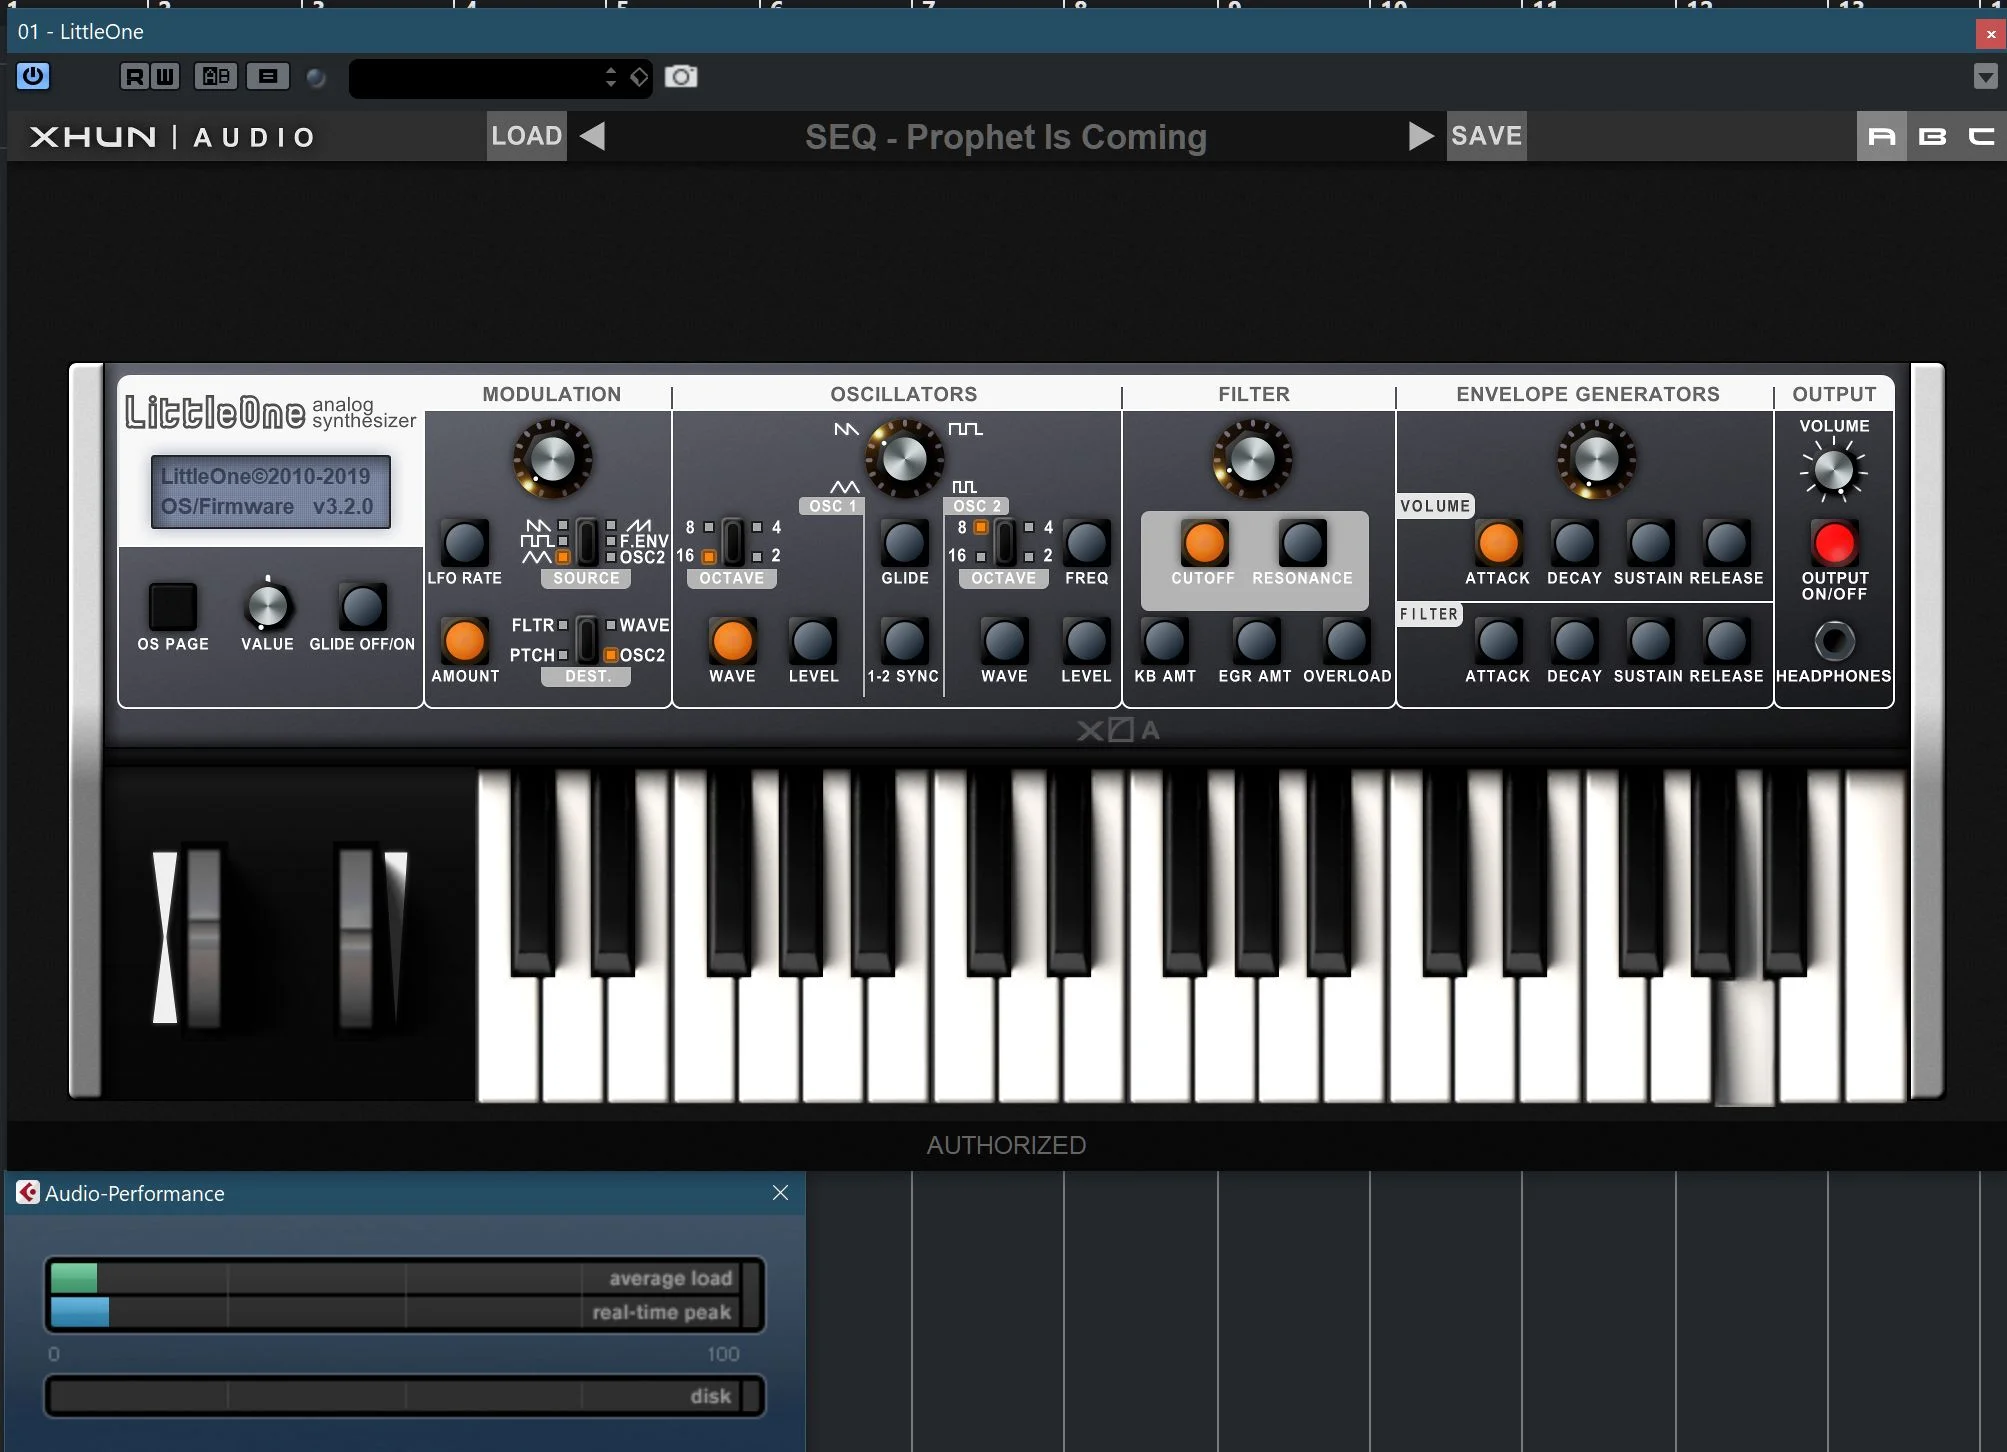Viewport: 2007px width, 1452px height.
Task: Toggle the plugin bypass power button
Action: tap(33, 76)
